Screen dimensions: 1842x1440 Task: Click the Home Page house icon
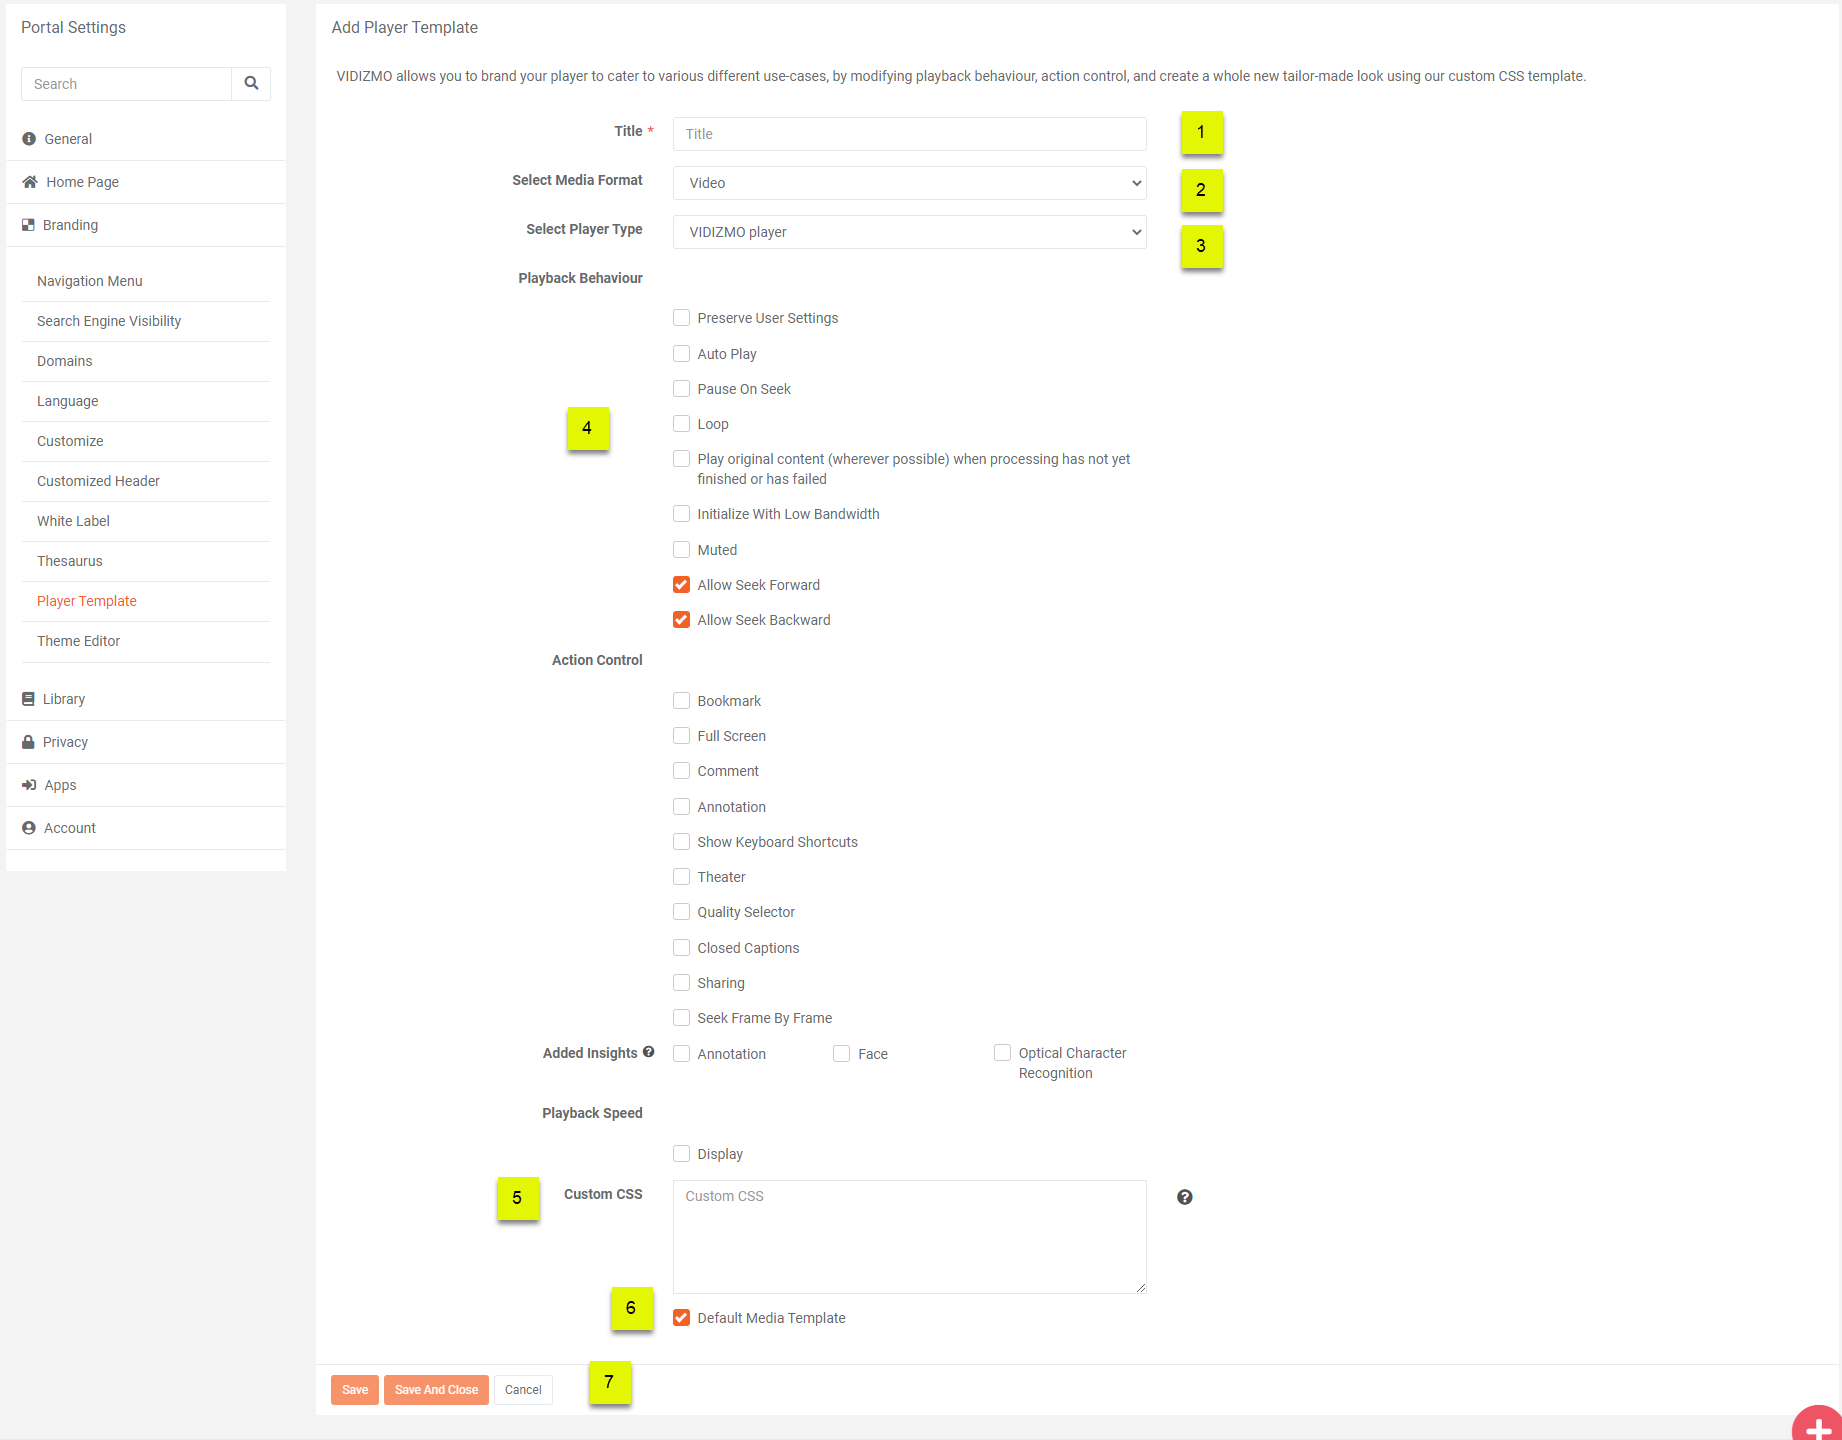click(x=30, y=182)
